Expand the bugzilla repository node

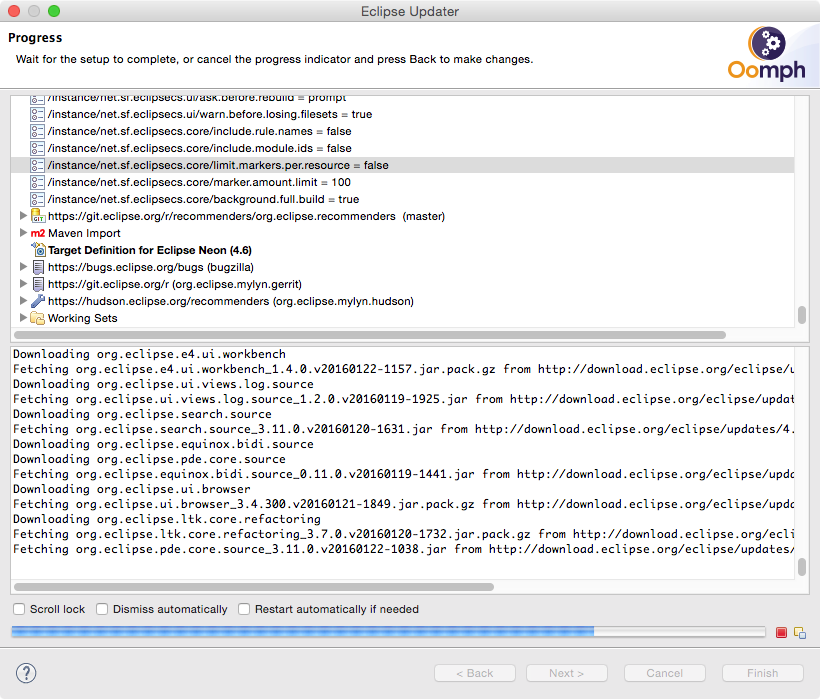tap(23, 266)
